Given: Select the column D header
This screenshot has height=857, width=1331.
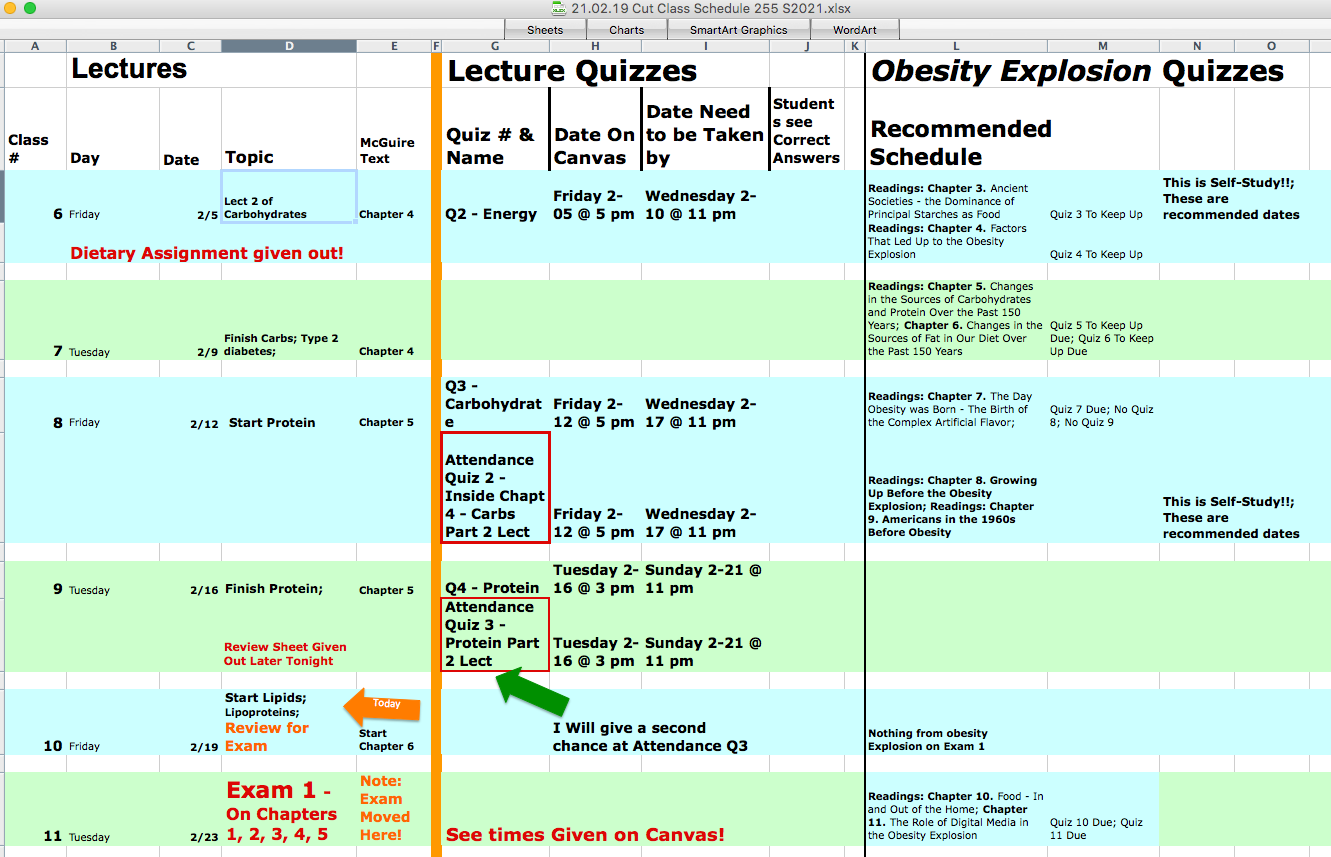Looking at the screenshot, I should pos(289,46).
